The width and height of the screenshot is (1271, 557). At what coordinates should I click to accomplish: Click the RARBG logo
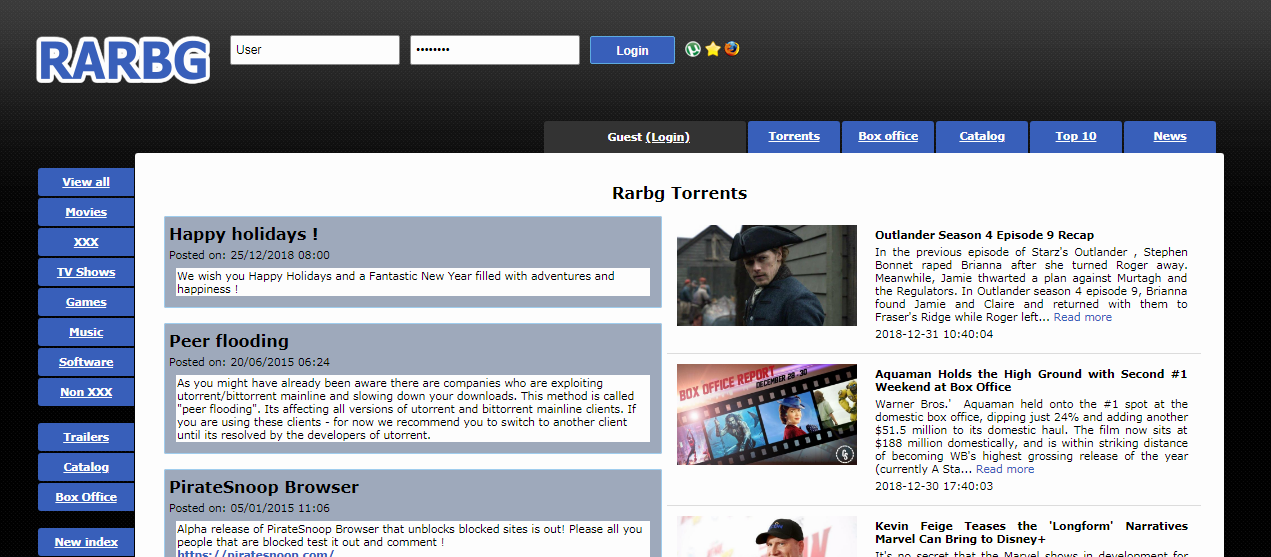click(x=123, y=59)
